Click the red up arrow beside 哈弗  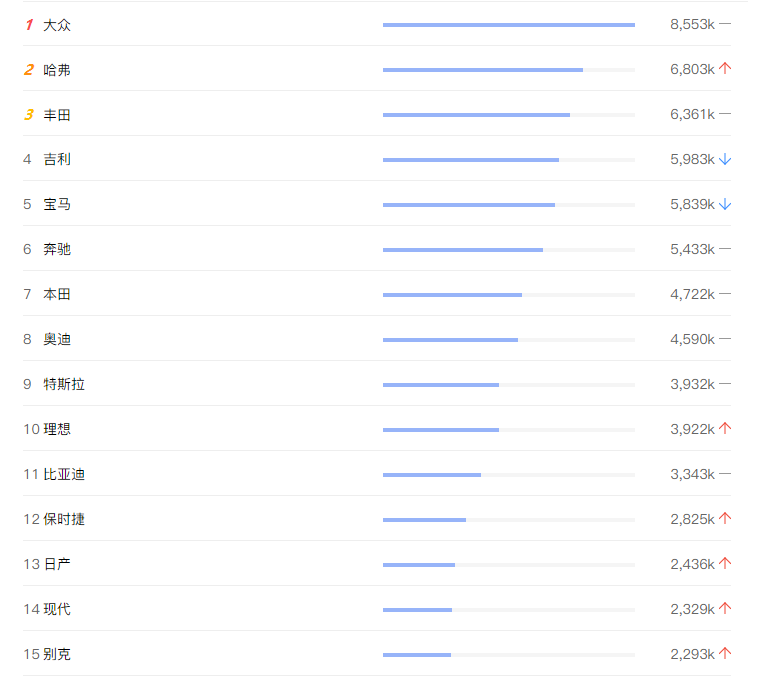click(725, 69)
